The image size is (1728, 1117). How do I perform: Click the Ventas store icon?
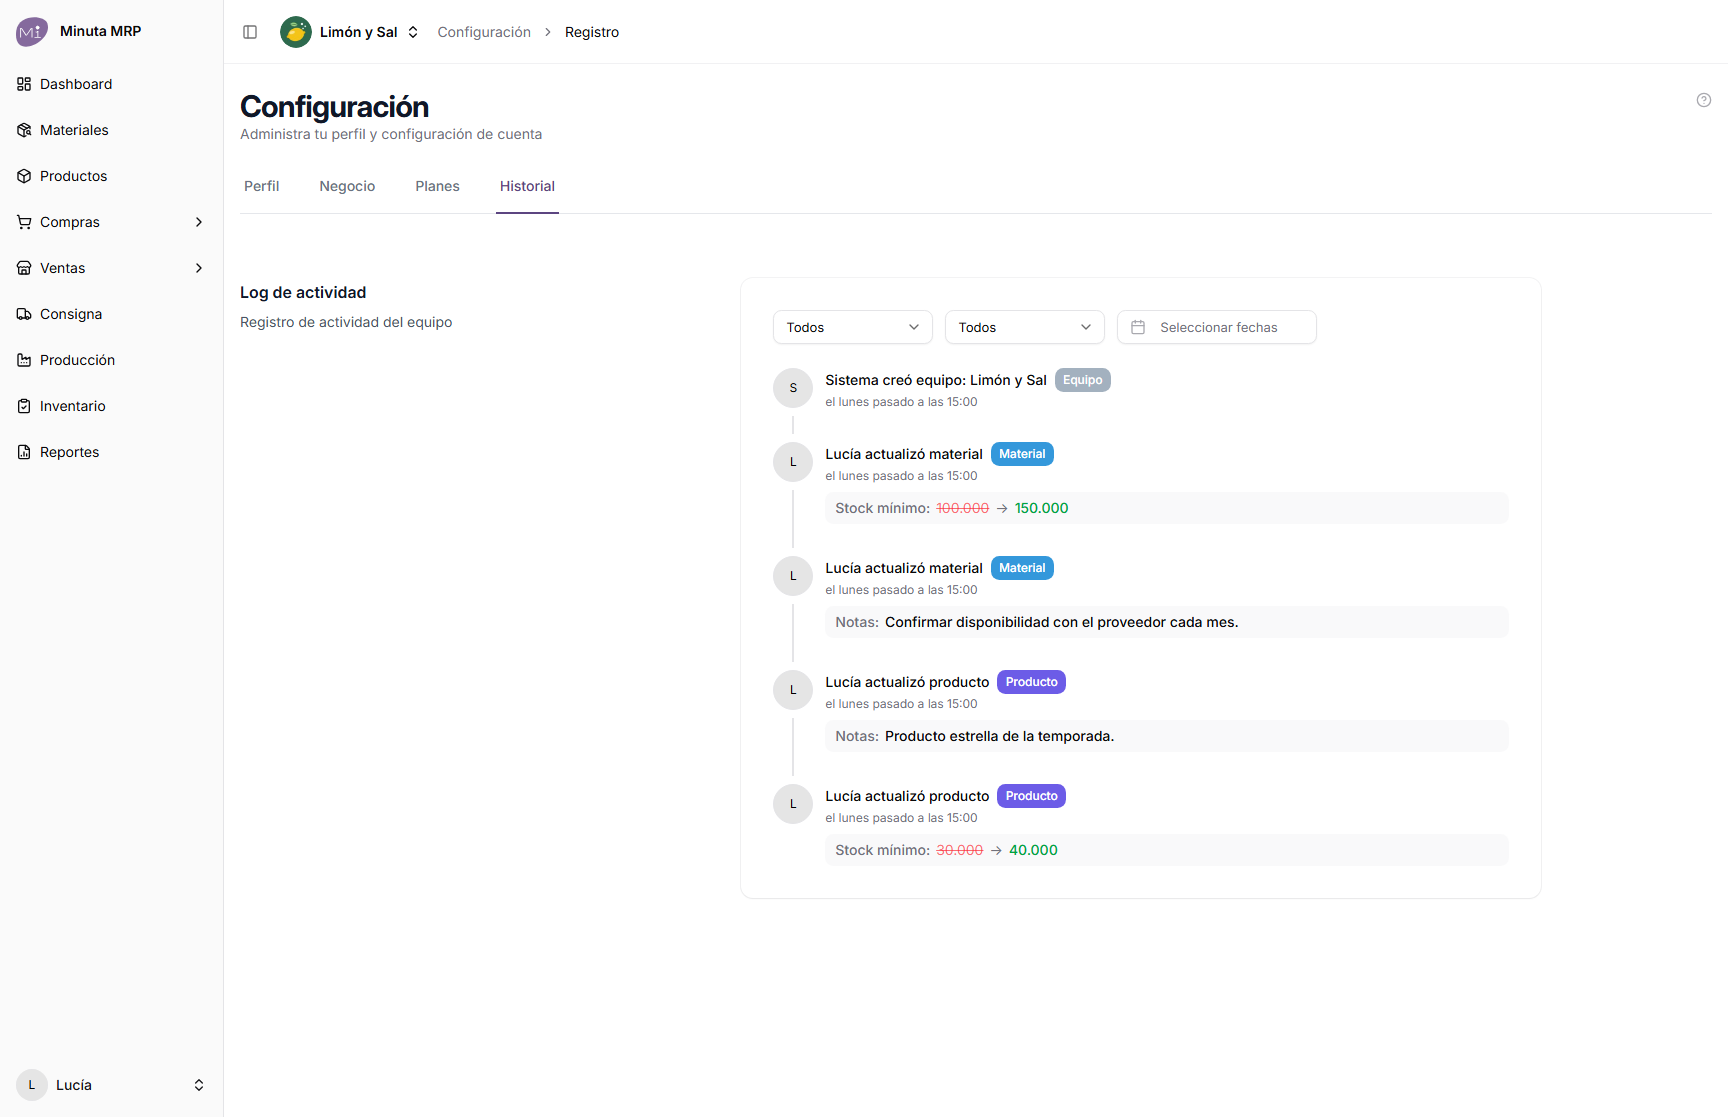click(x=24, y=268)
